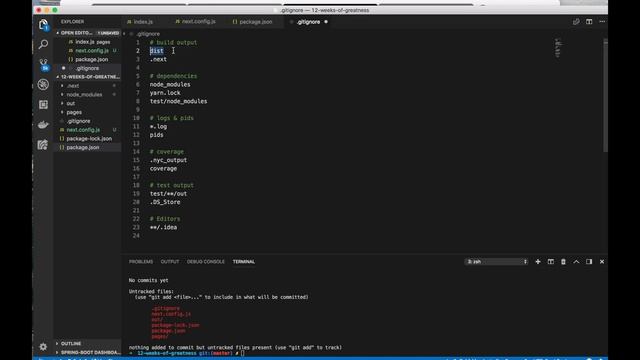640x360 pixels.
Task: Click the .gitignore breadcrumb above editor
Action: tap(148, 34)
